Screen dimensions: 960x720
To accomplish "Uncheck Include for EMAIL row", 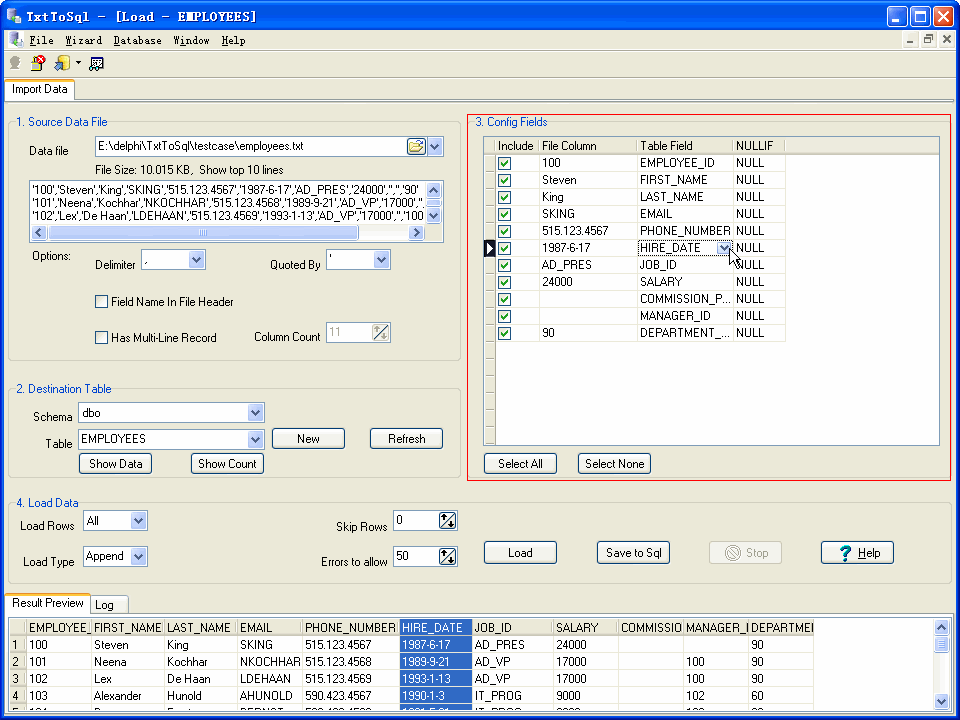I will pyautogui.click(x=504, y=214).
